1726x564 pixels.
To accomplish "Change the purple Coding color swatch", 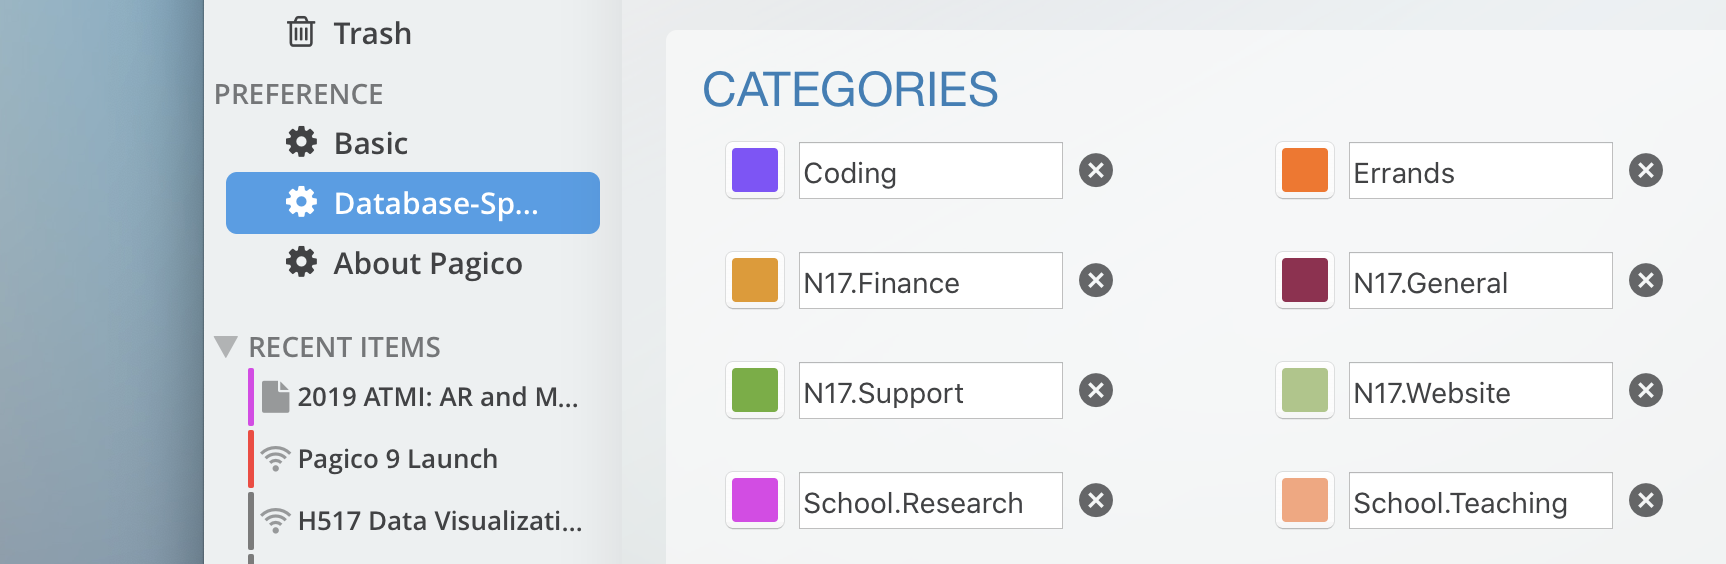I will 755,171.
